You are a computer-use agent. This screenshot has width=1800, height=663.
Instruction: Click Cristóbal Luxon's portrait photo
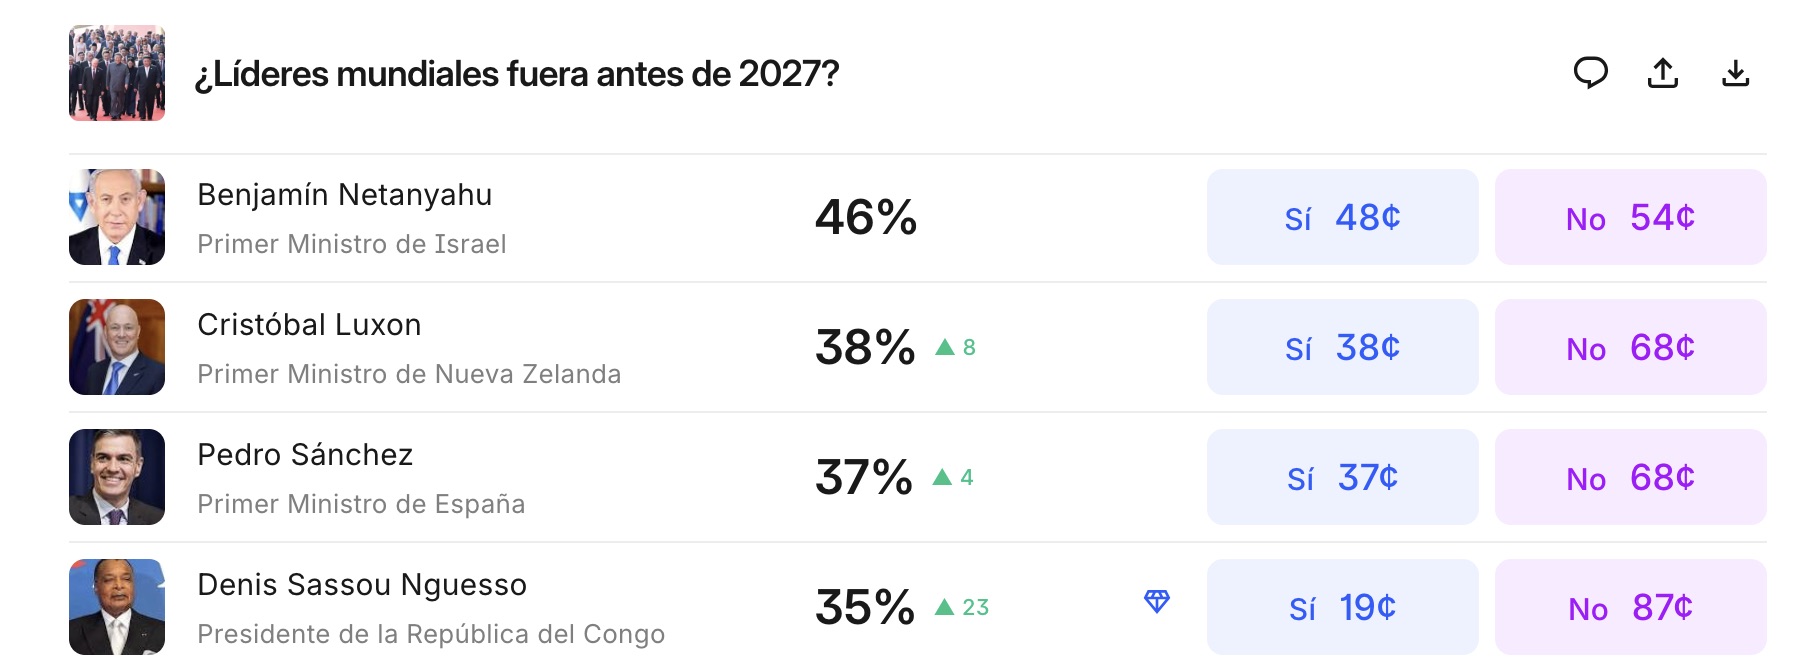click(x=117, y=347)
